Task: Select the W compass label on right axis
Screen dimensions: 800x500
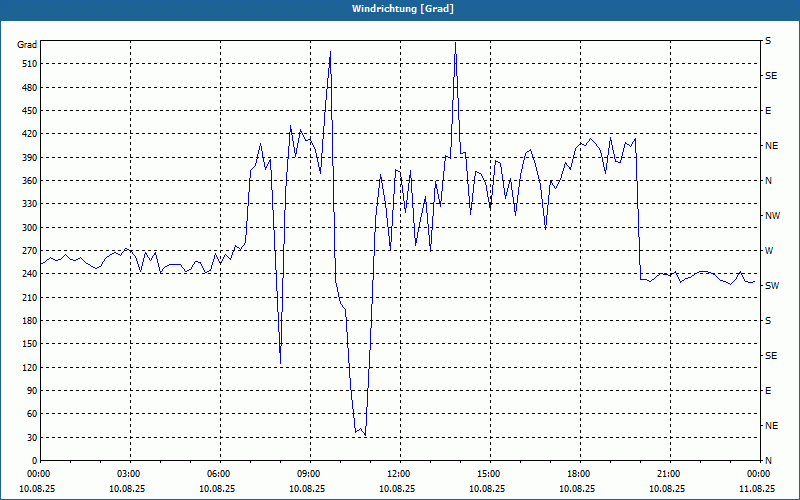Action: coord(769,251)
